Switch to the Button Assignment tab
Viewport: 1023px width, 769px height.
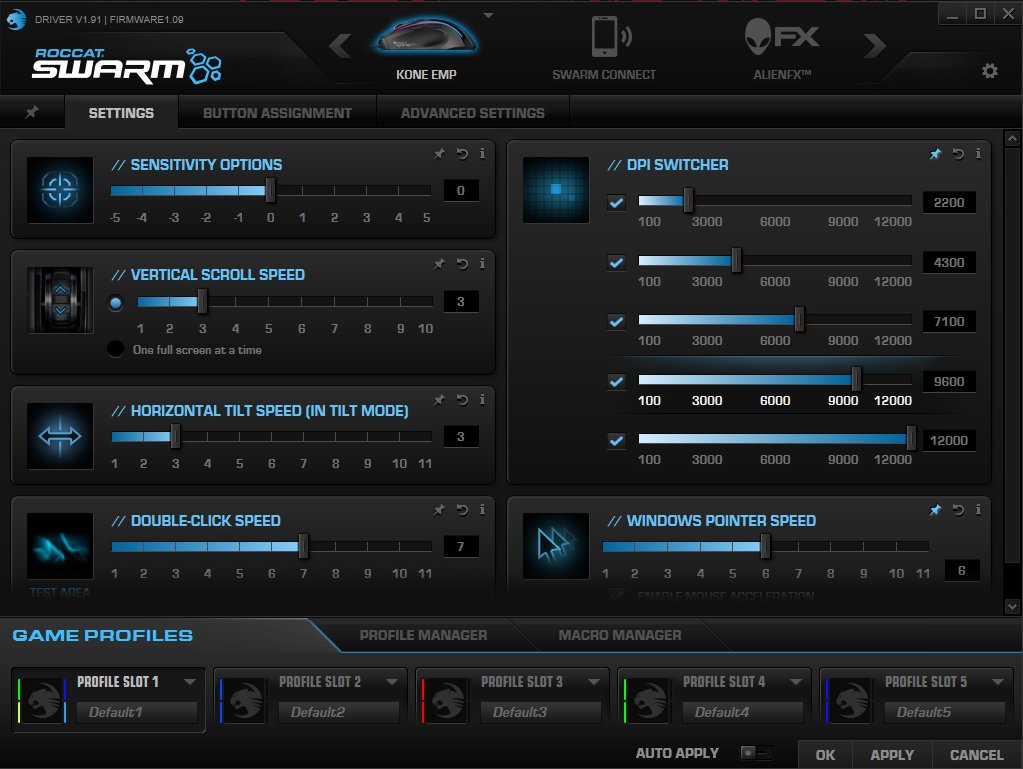[x=277, y=113]
